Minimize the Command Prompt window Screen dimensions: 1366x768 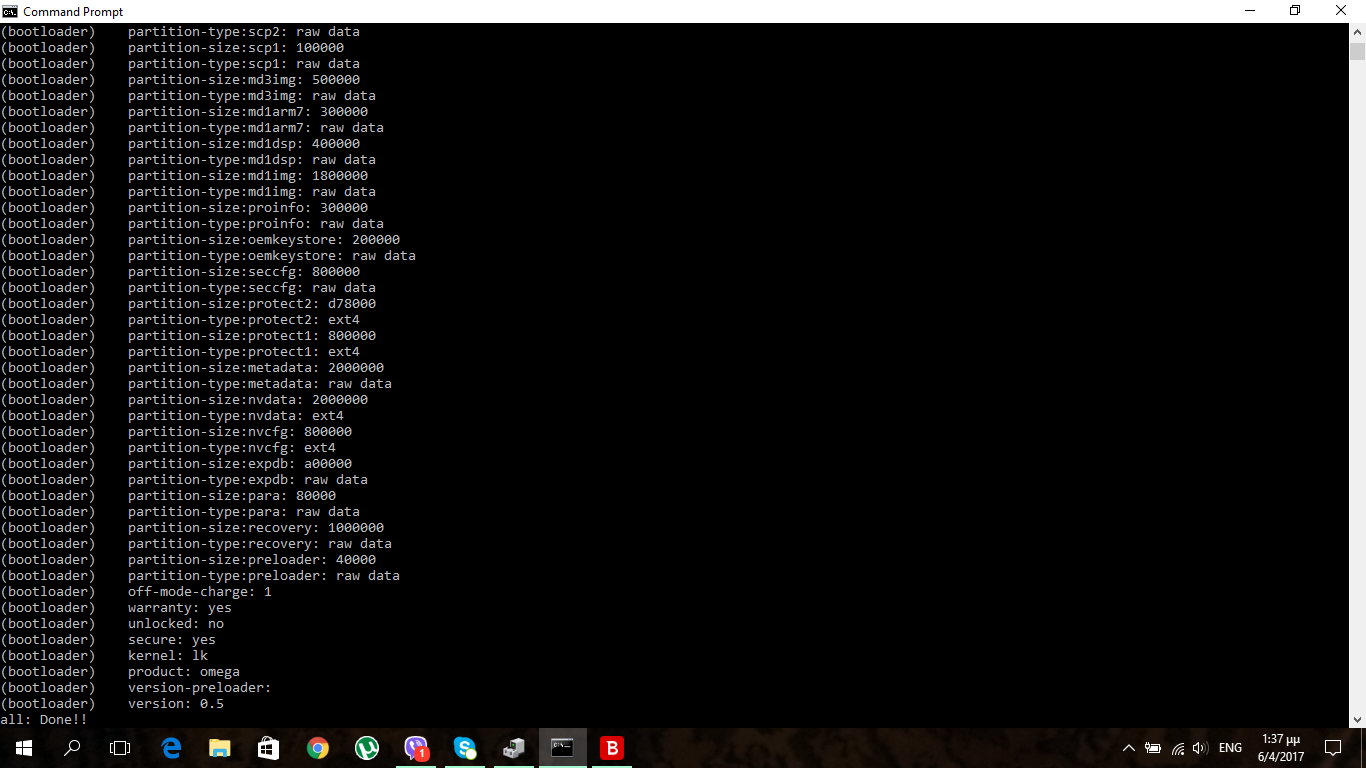[x=1250, y=11]
